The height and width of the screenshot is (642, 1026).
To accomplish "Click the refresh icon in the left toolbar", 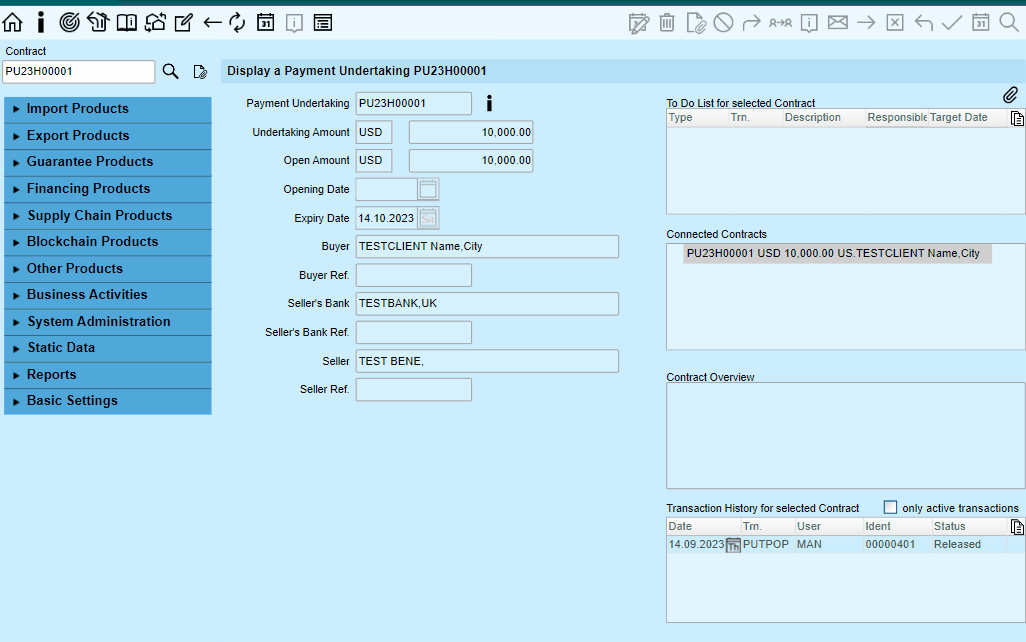I will coord(237,21).
